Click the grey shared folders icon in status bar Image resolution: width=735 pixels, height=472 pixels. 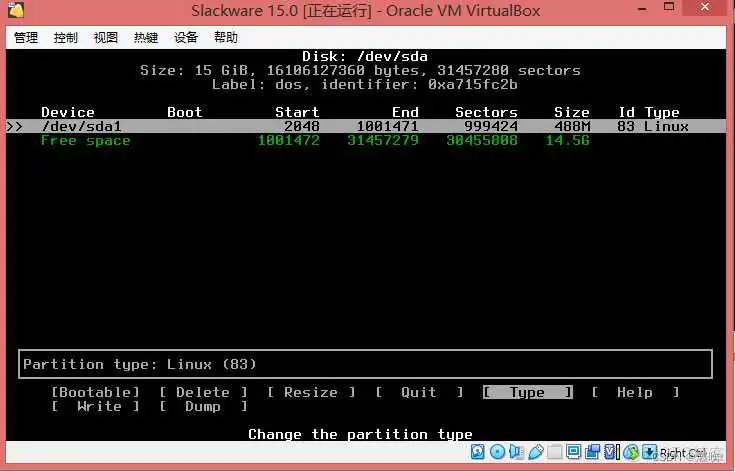(x=555, y=452)
